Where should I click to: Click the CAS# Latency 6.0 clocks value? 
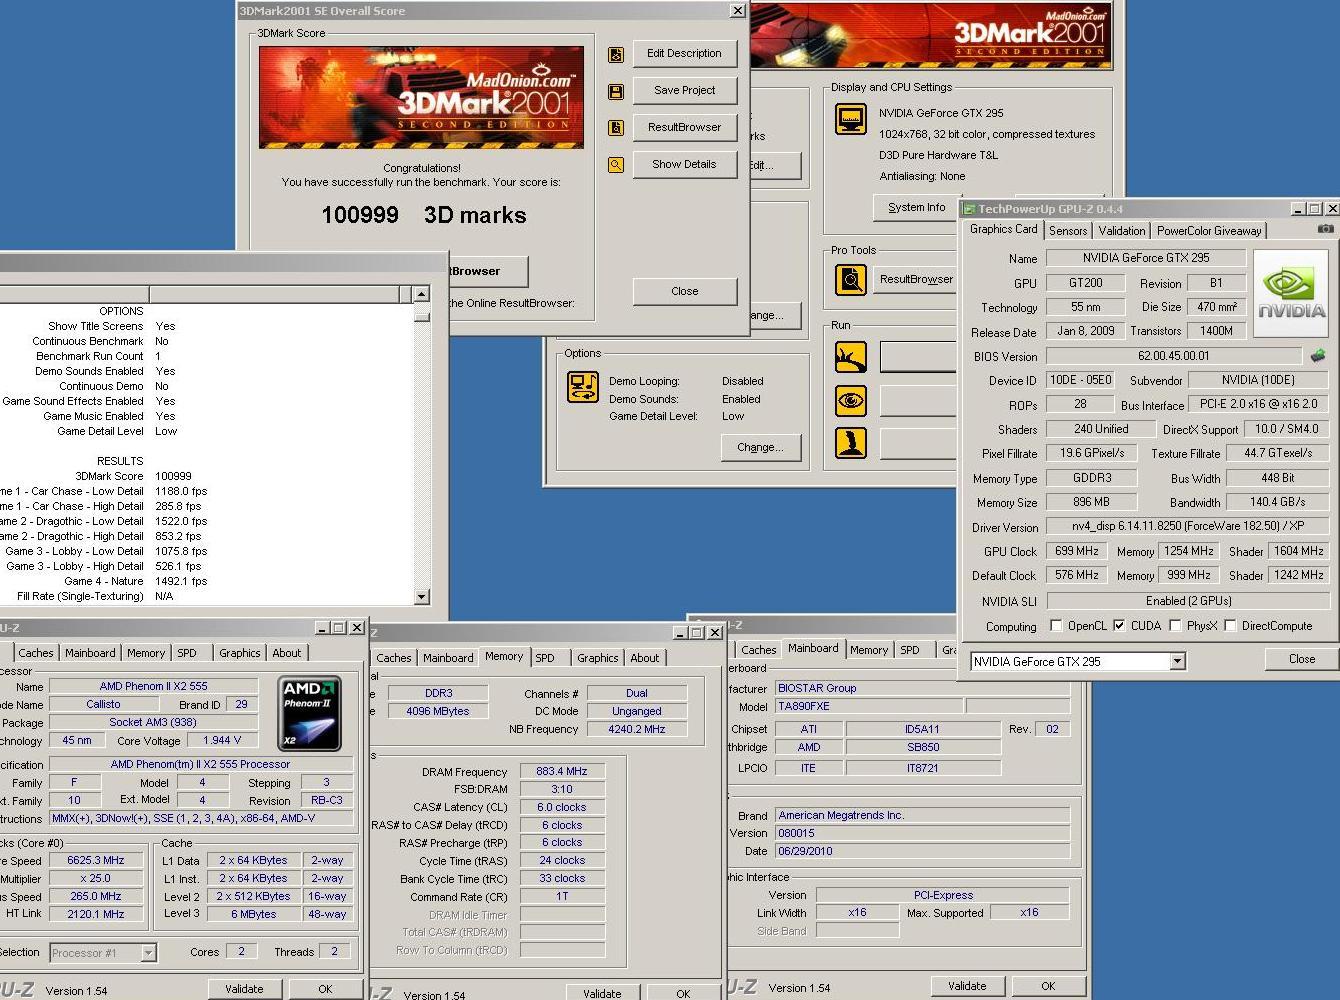[562, 808]
